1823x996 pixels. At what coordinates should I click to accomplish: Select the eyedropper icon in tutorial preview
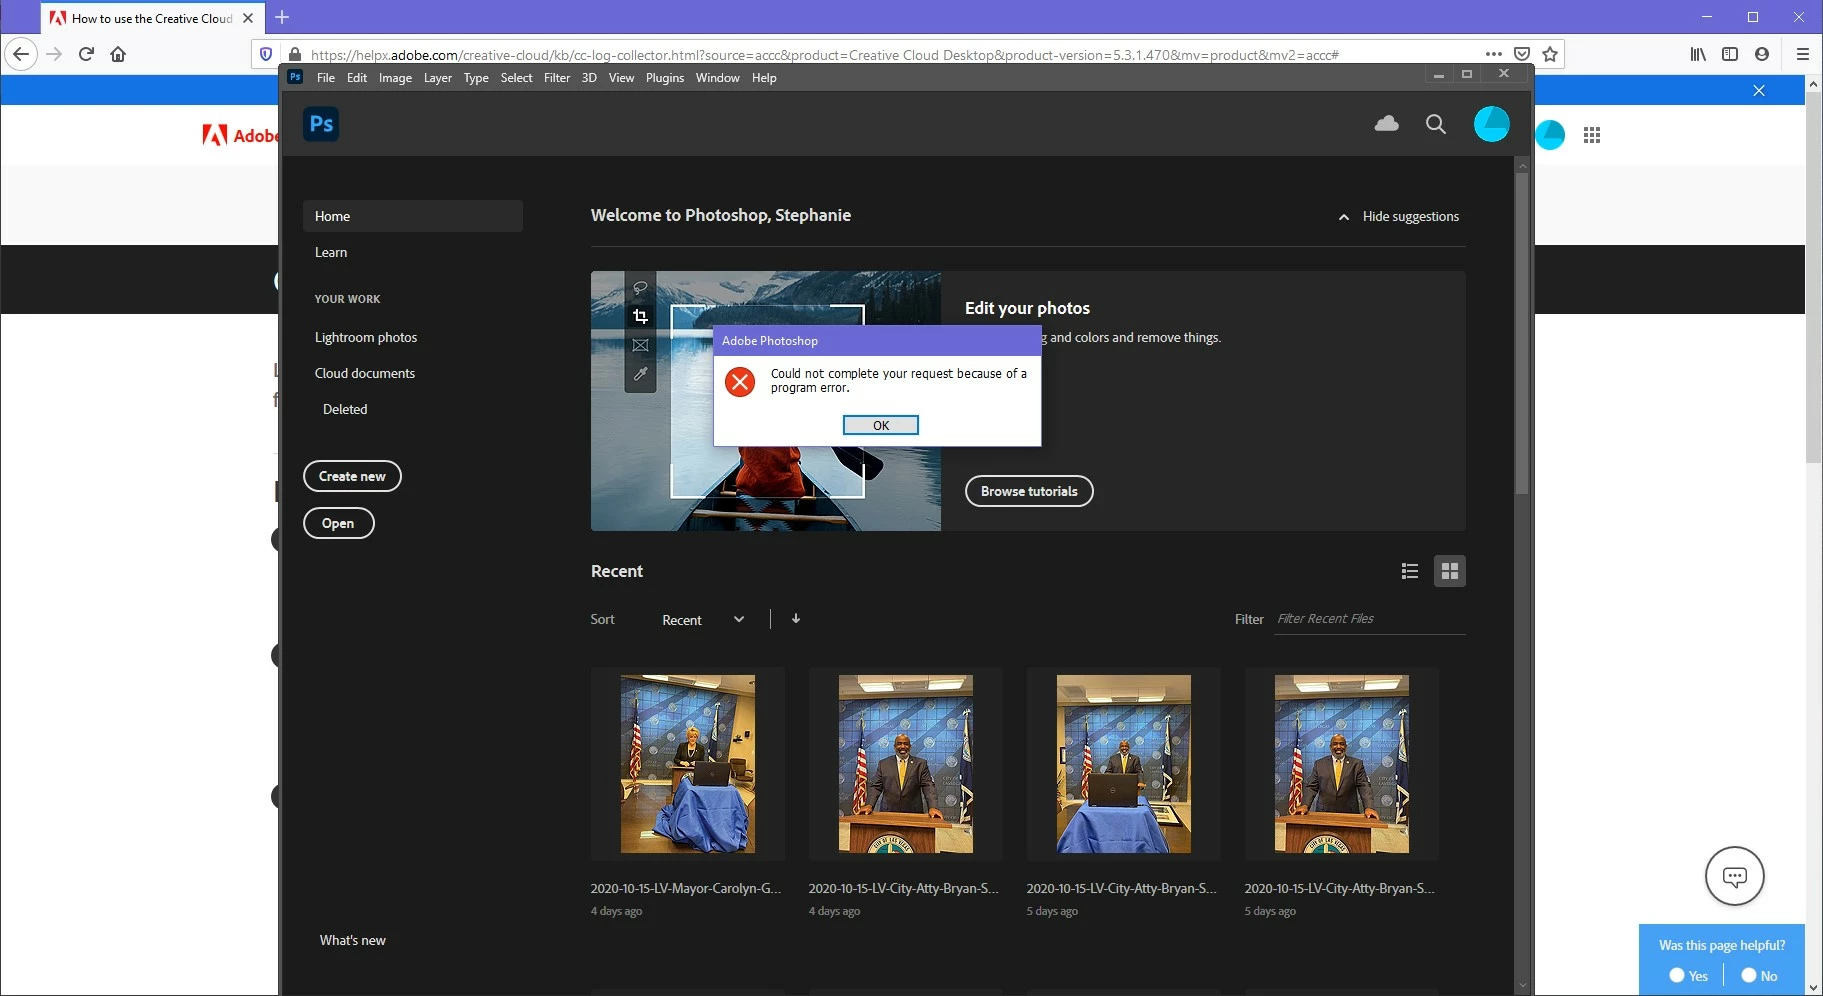[x=640, y=374]
